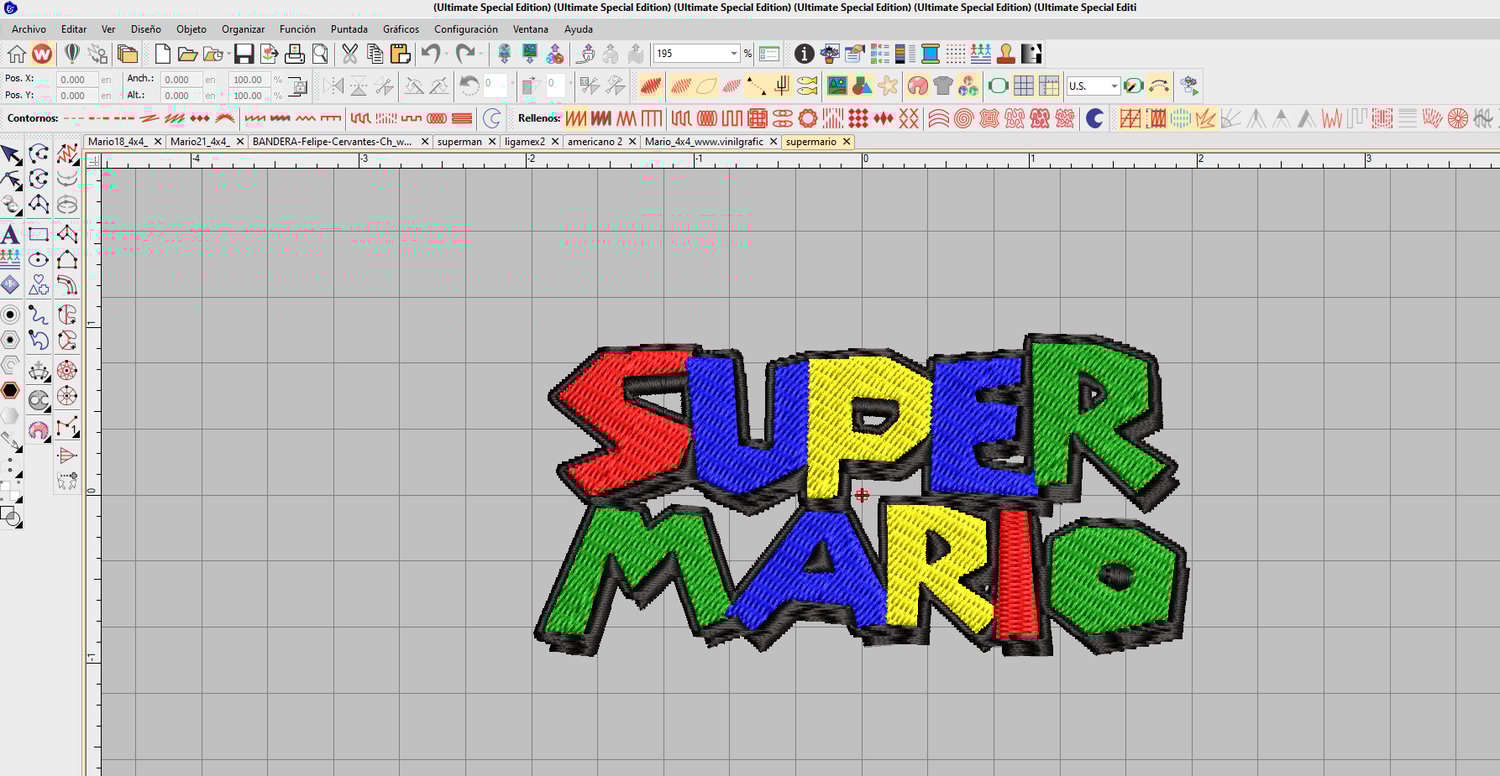Select the rectangle shape tool
This screenshot has height=776, width=1500.
point(38,234)
